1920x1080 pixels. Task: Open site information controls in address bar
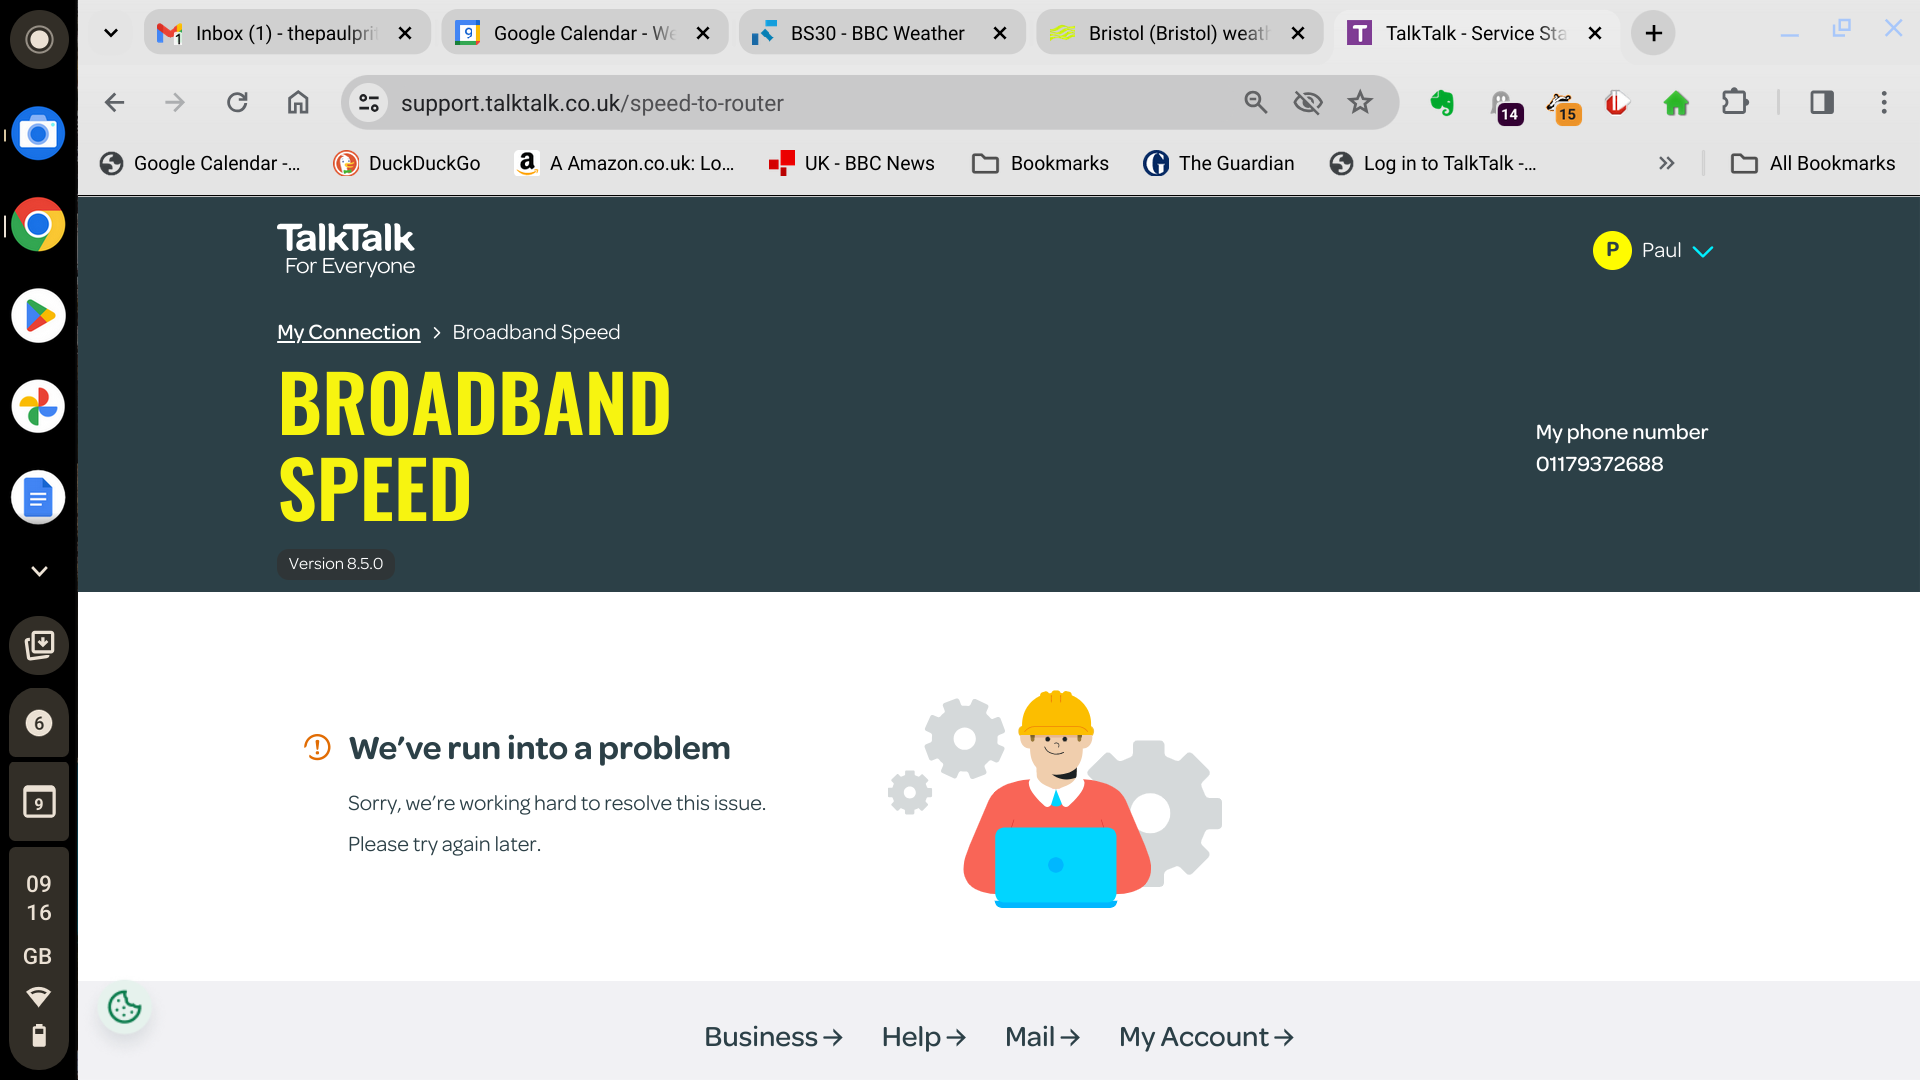click(369, 103)
